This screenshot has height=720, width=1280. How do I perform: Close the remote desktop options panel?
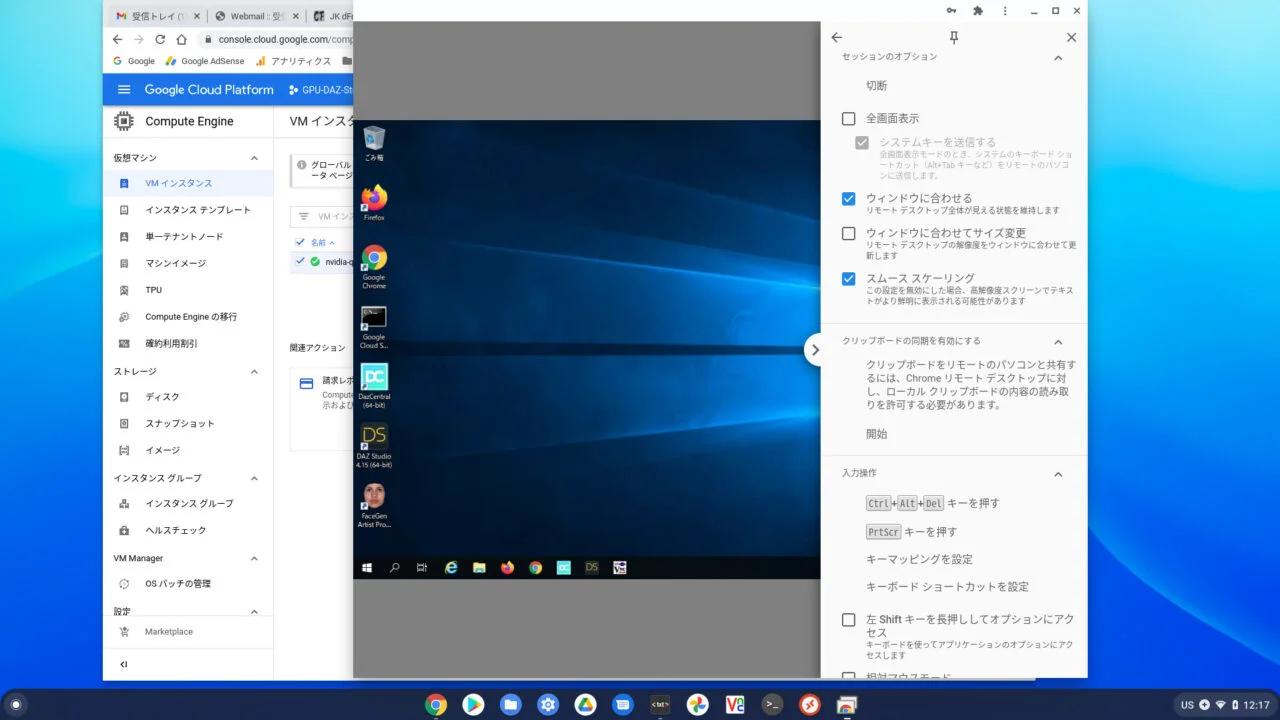(x=1071, y=37)
